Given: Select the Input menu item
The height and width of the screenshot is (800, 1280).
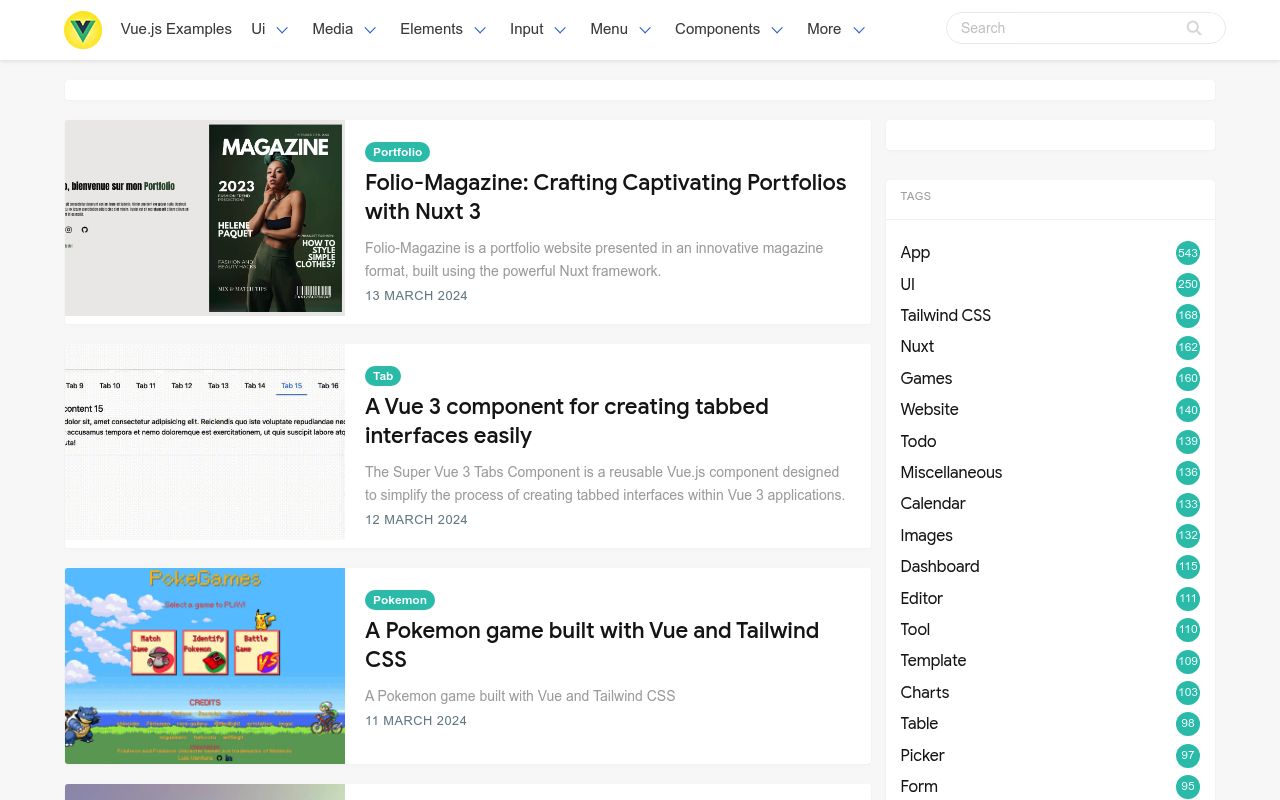Looking at the screenshot, I should [538, 29].
